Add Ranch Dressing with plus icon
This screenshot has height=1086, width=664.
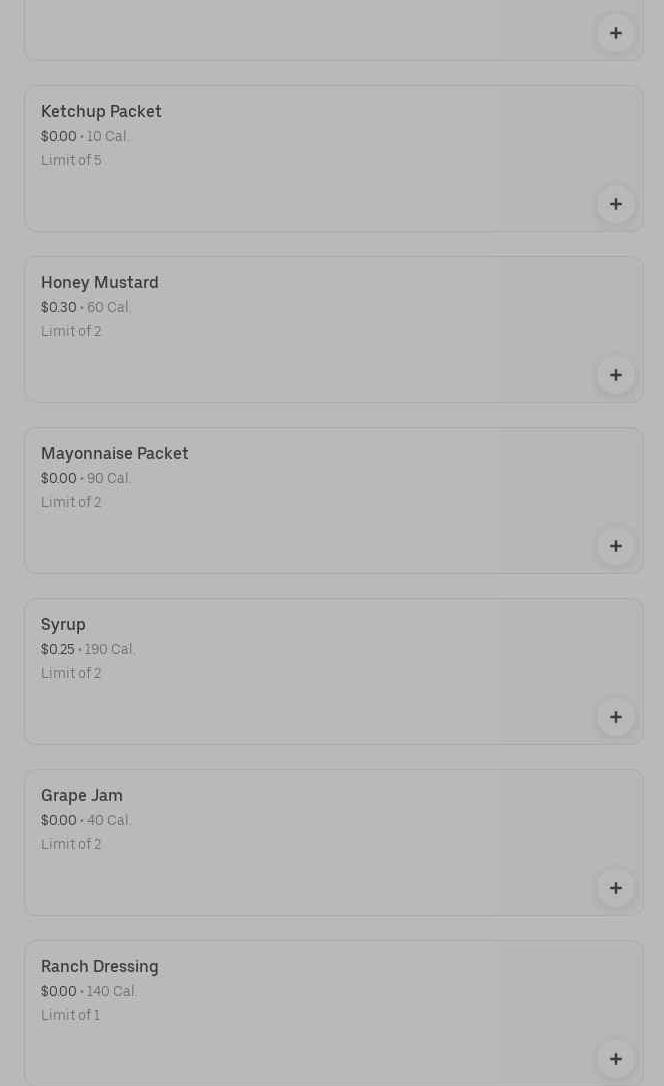point(615,1059)
